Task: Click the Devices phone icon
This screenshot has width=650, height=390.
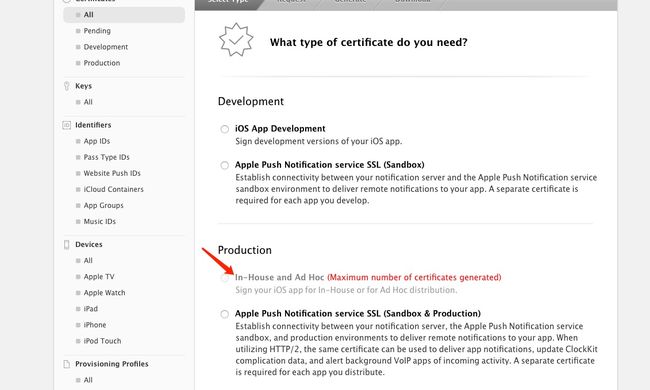Action: (66, 245)
